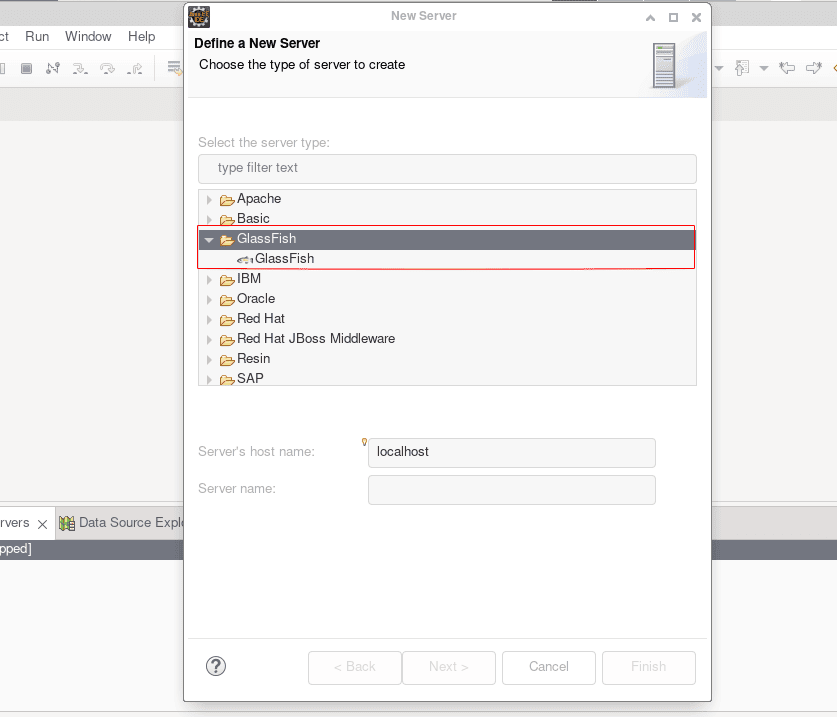Click the Data Source Explorer map icon

click(66, 522)
